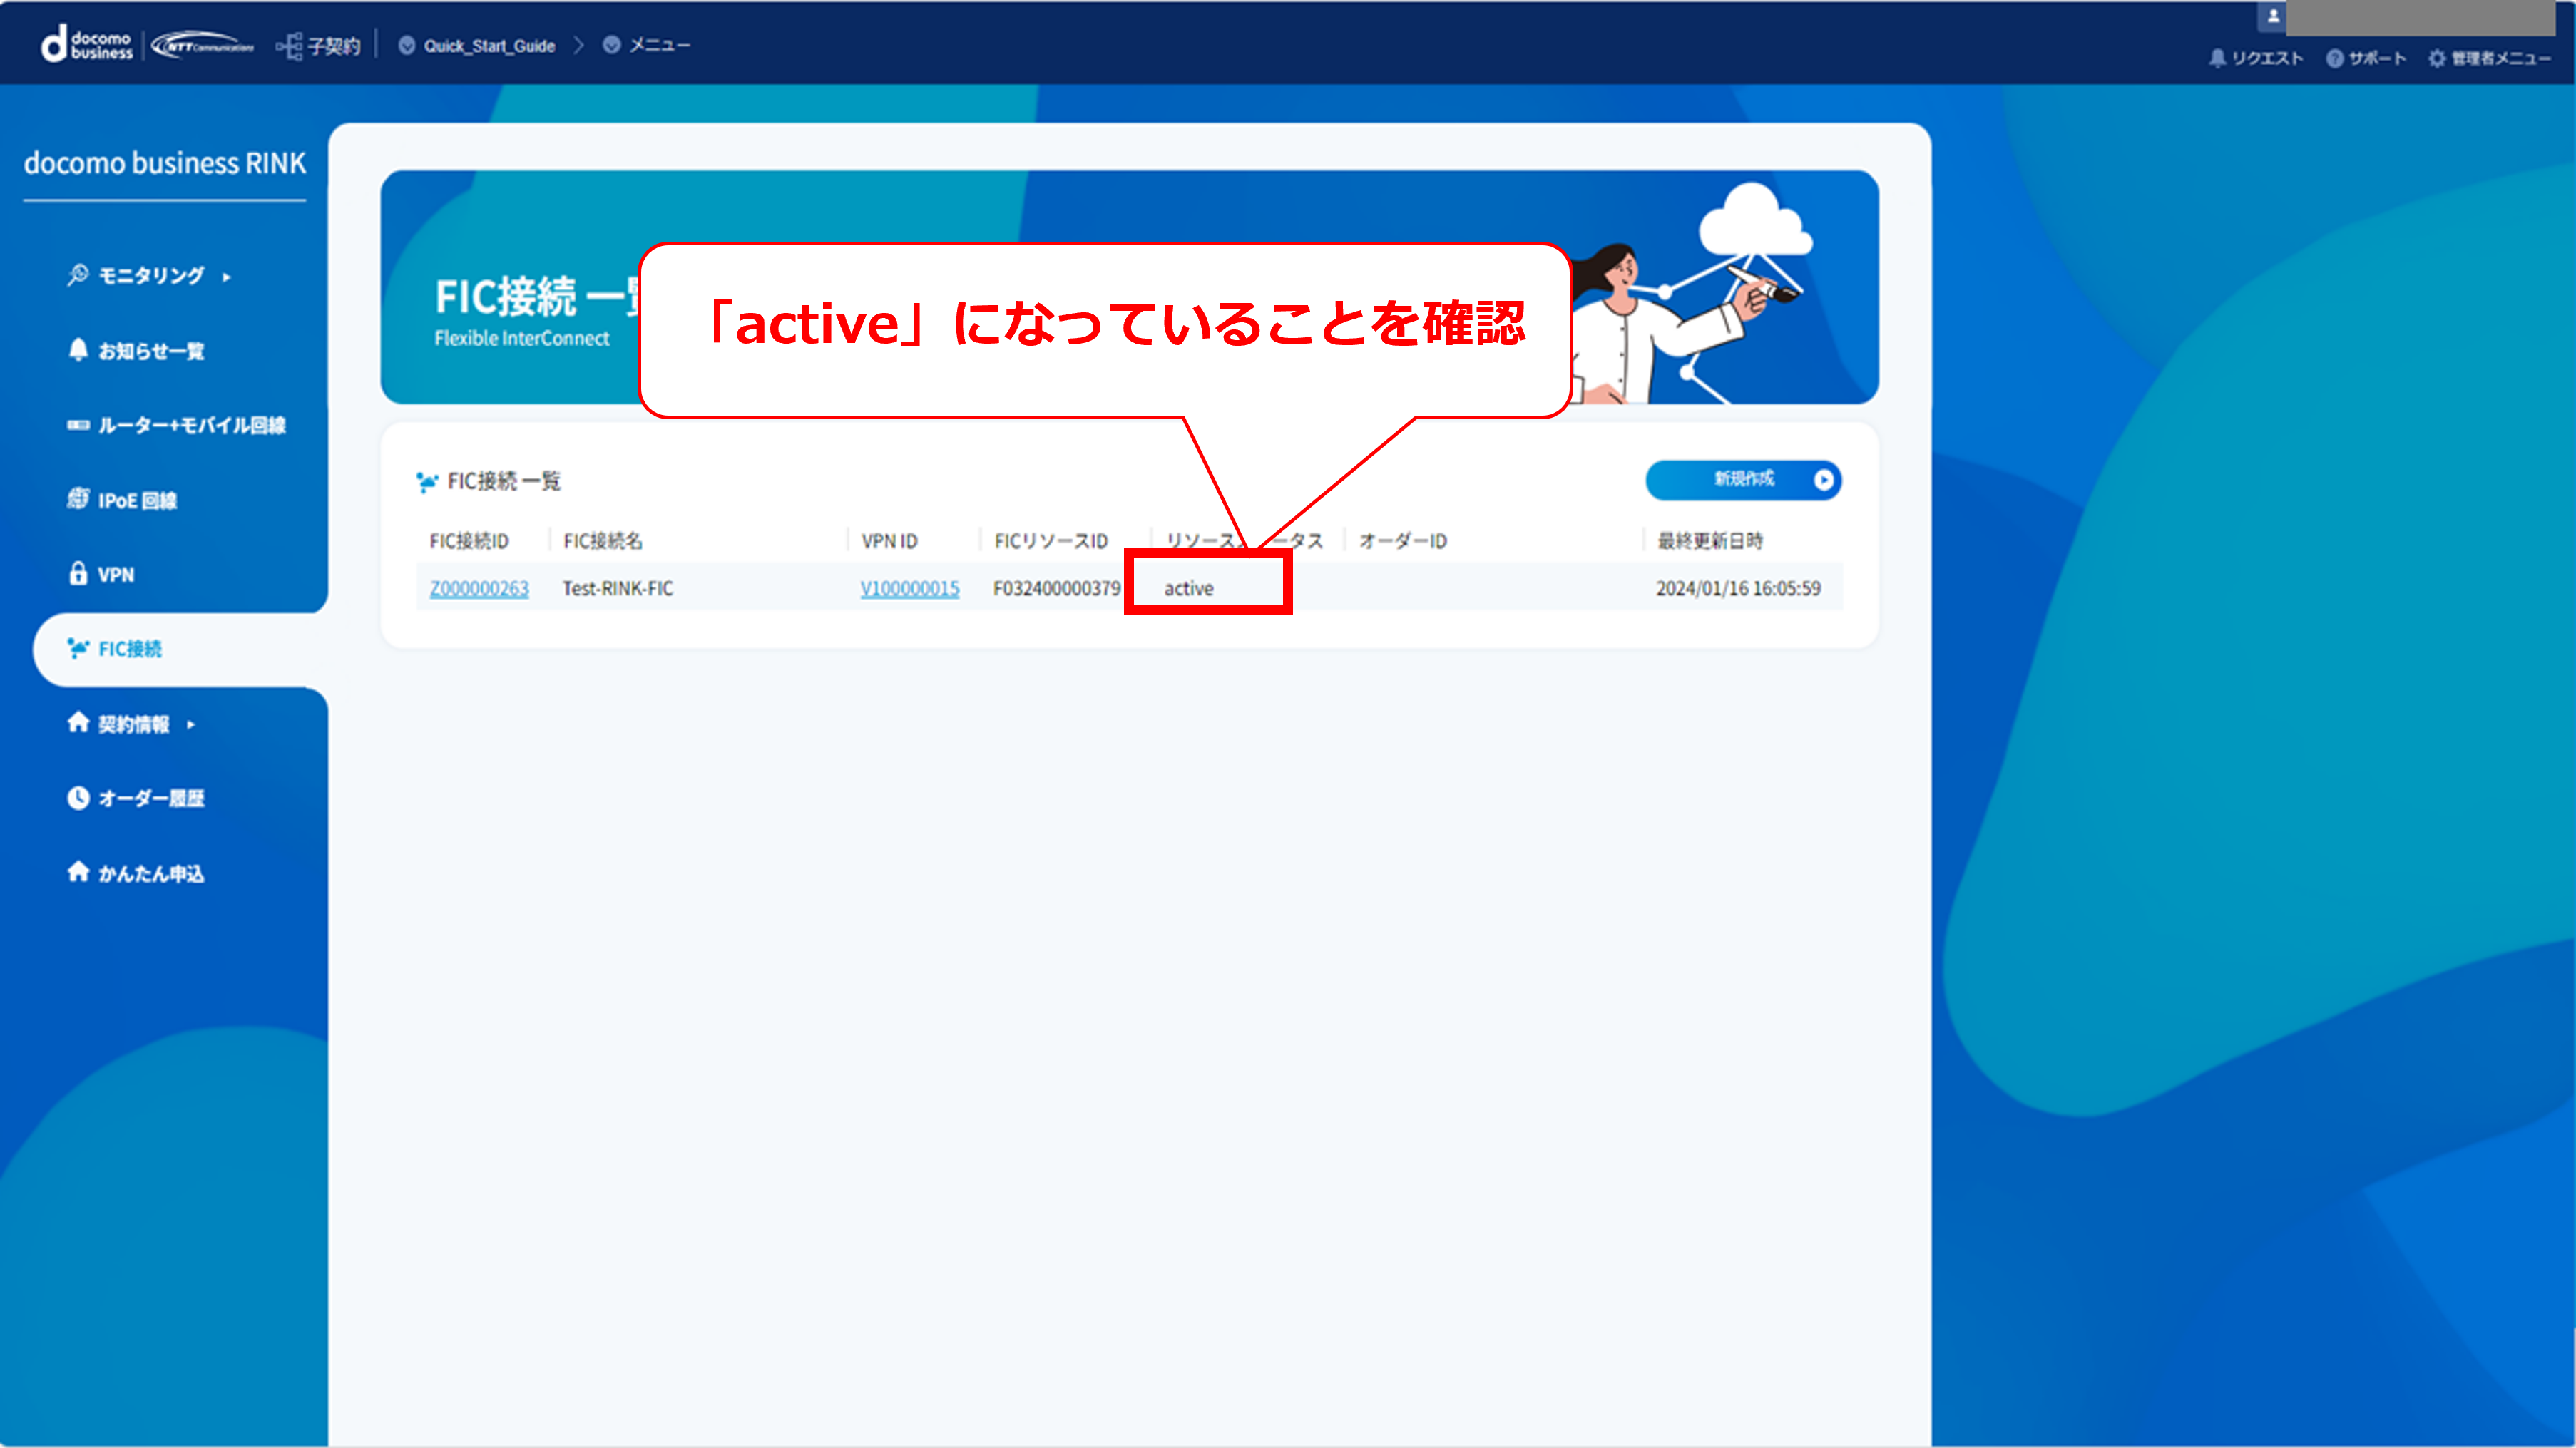
Task: Click the IPoE globe icon
Action: tap(78, 498)
